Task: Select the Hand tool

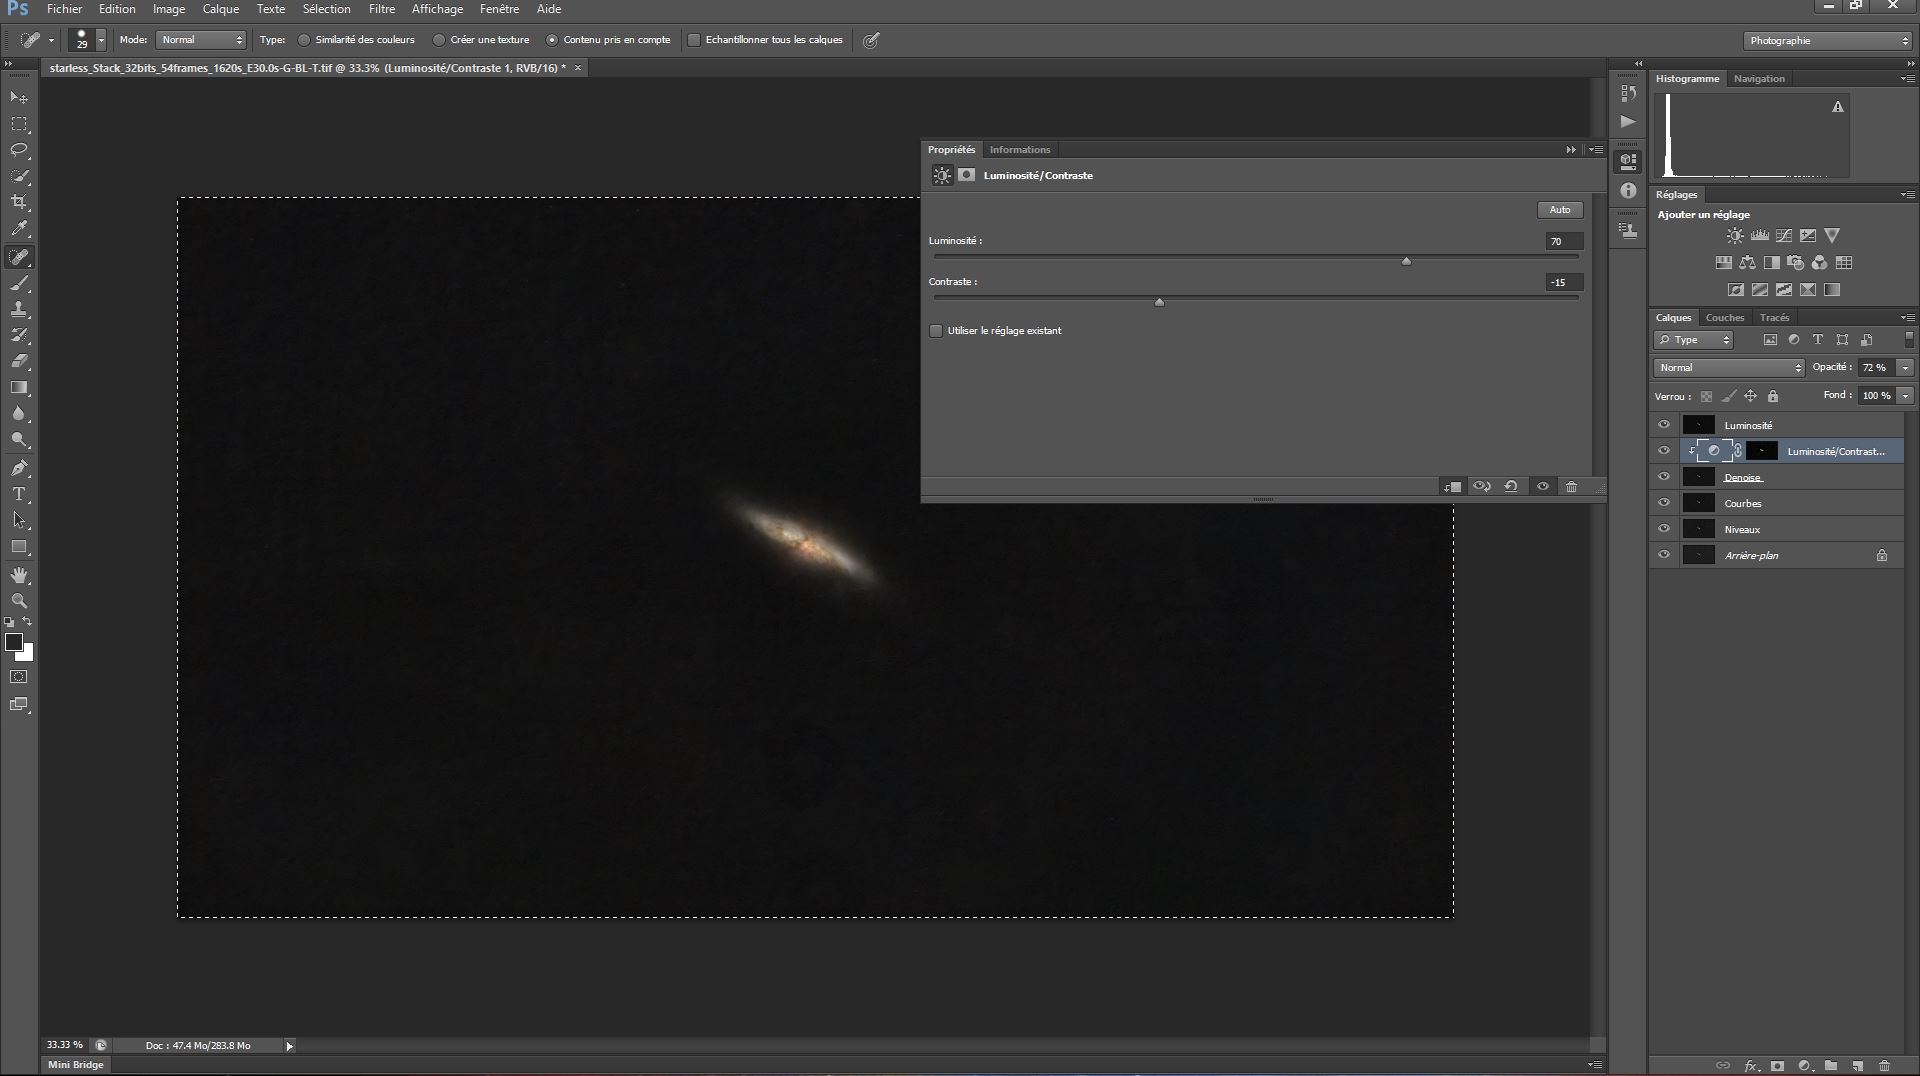Action: point(19,575)
